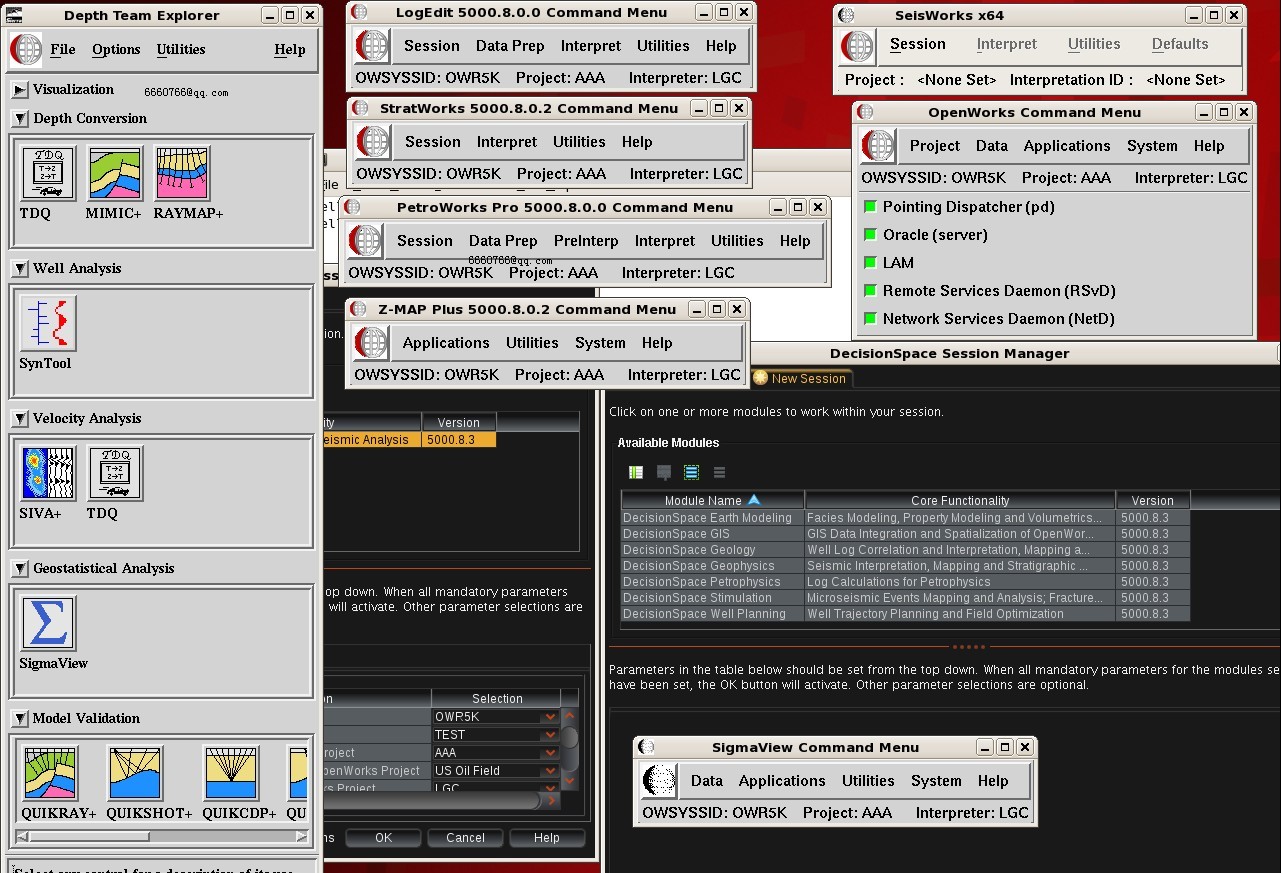Collapse the Well Analysis section
The image size is (1281, 873).
pyautogui.click(x=20, y=269)
